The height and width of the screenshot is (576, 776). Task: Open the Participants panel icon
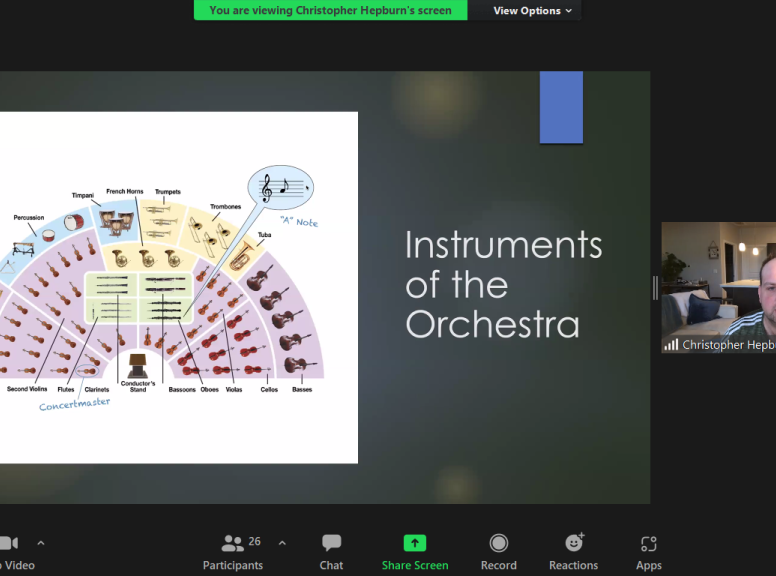pyautogui.click(x=232, y=543)
